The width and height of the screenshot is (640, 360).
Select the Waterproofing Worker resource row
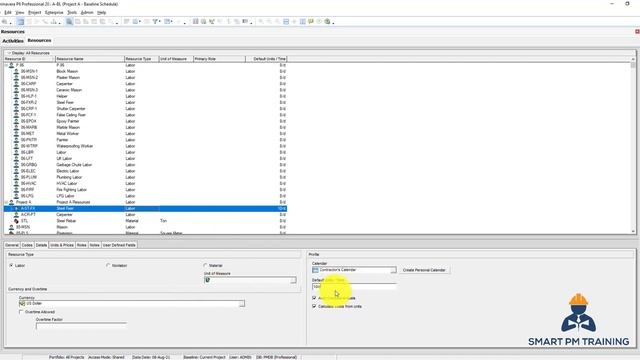point(145,146)
